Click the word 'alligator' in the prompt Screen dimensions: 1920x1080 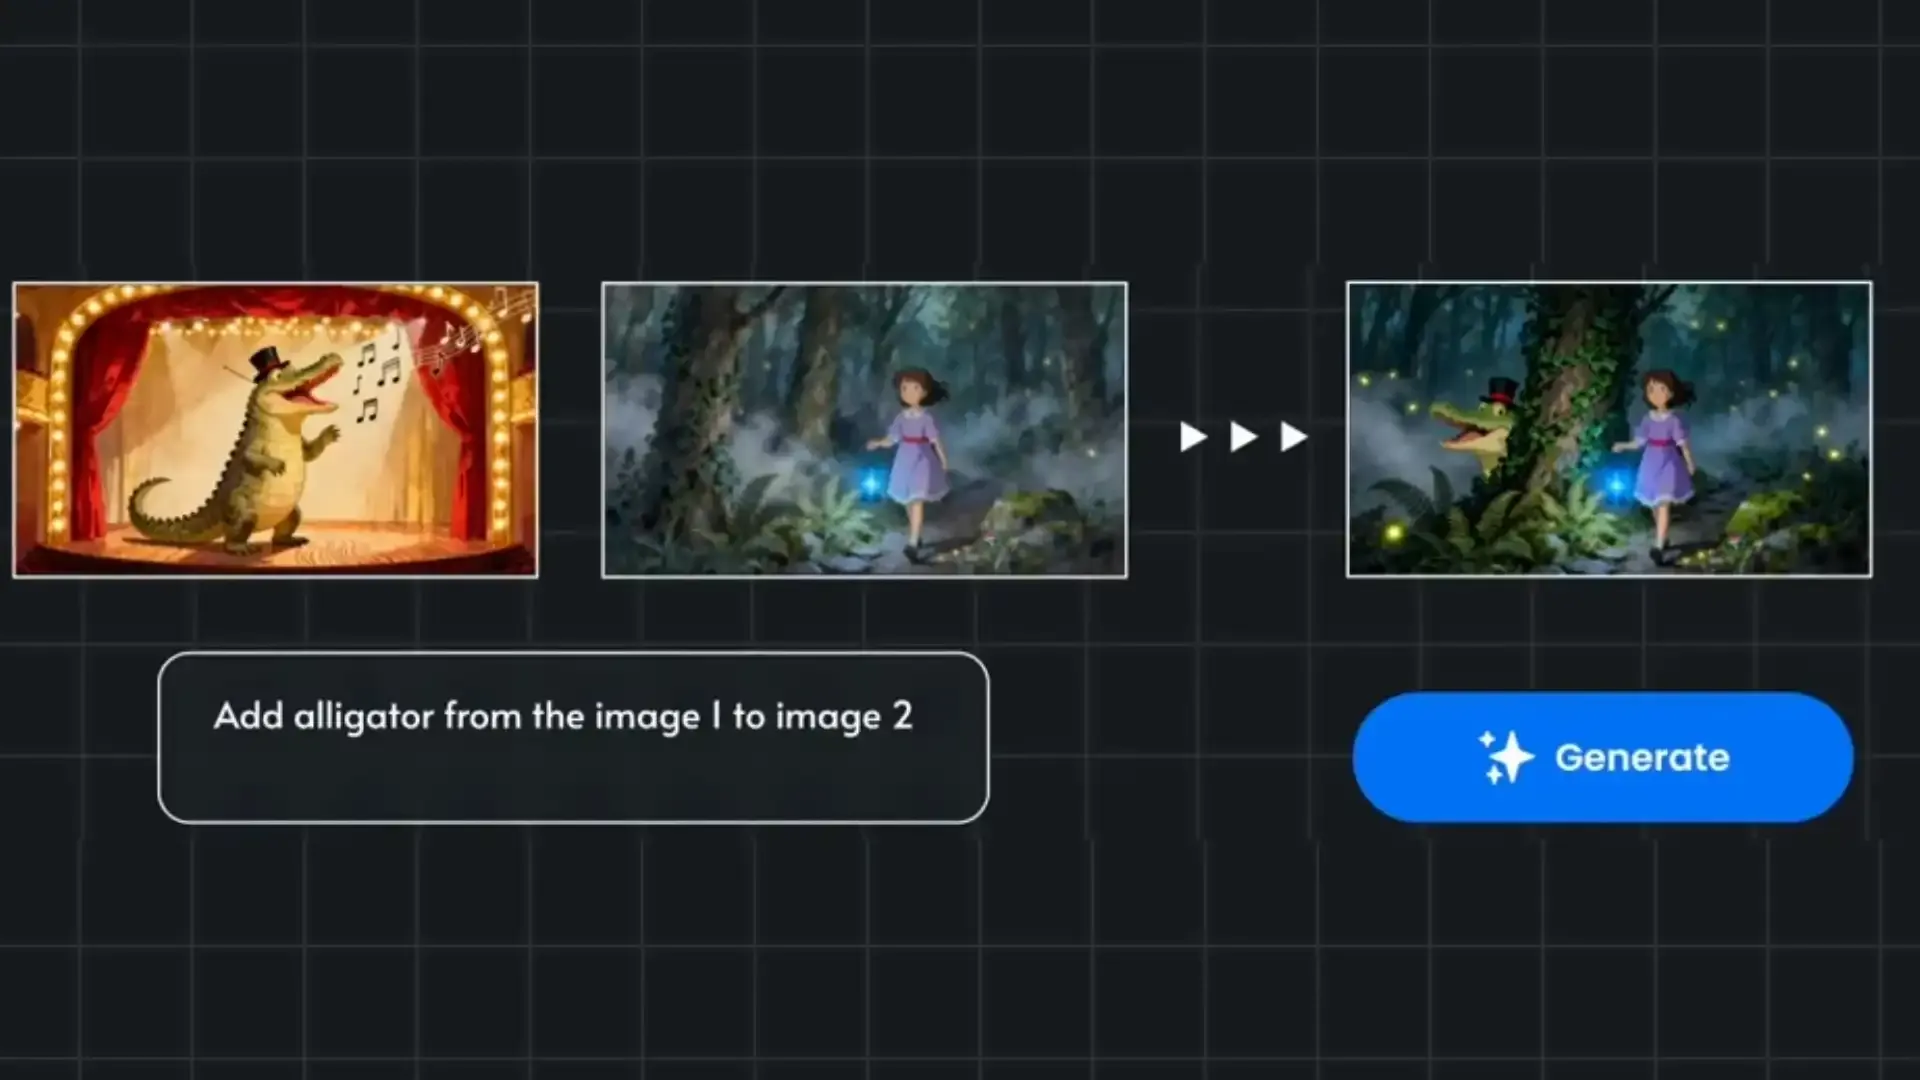(363, 717)
